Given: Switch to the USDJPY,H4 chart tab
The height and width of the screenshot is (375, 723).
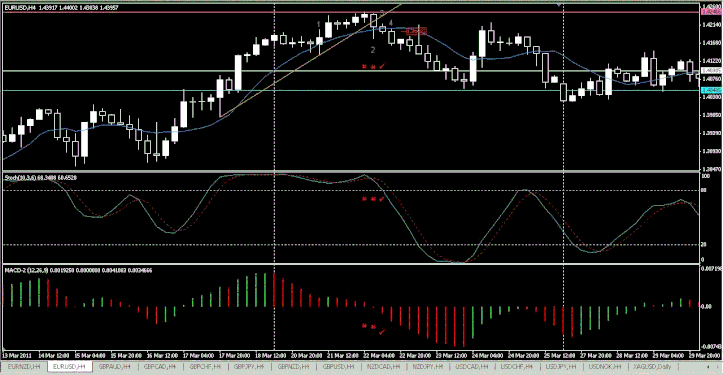Looking at the screenshot, I should 561,367.
